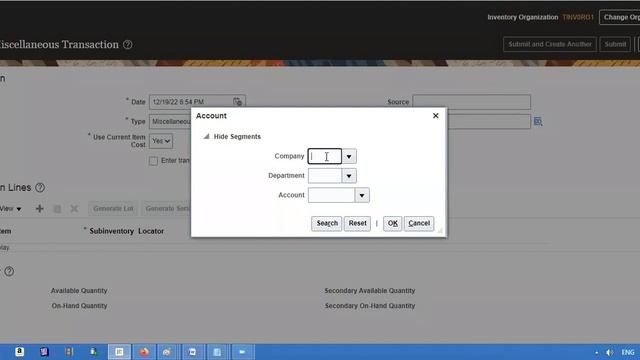
Task: Click Change Organization button
Action: 620,17
